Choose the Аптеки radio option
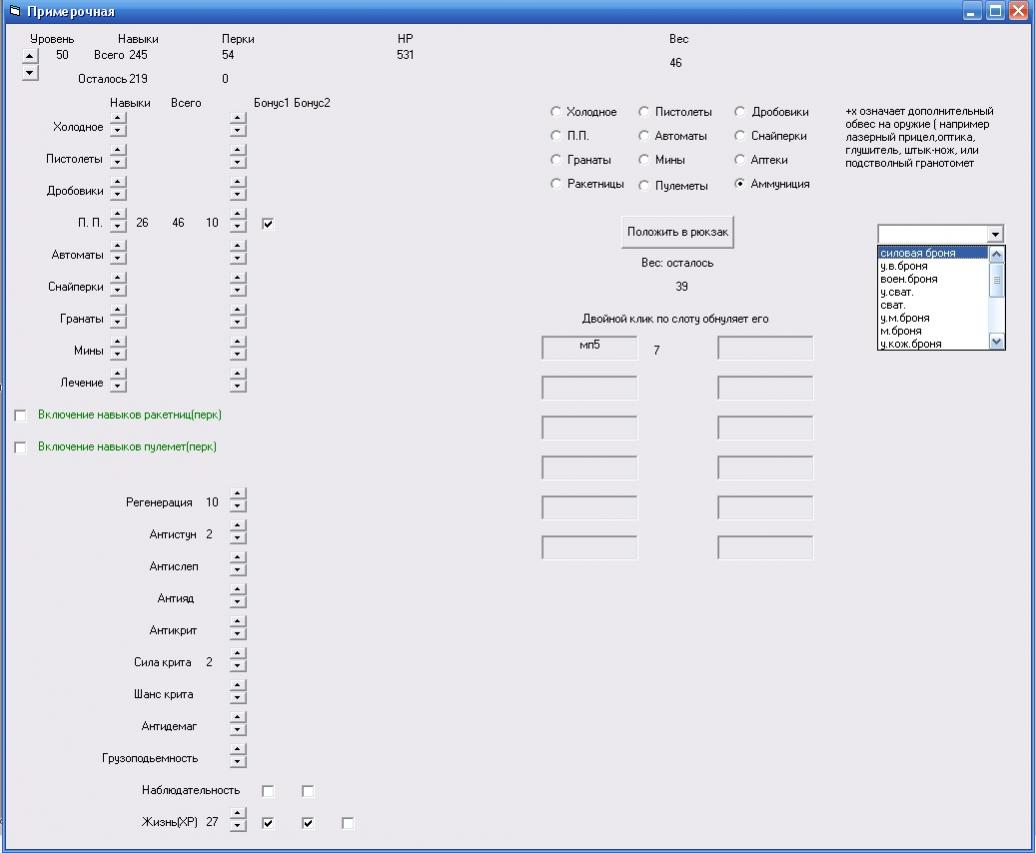The height and width of the screenshot is (853, 1036). (741, 160)
